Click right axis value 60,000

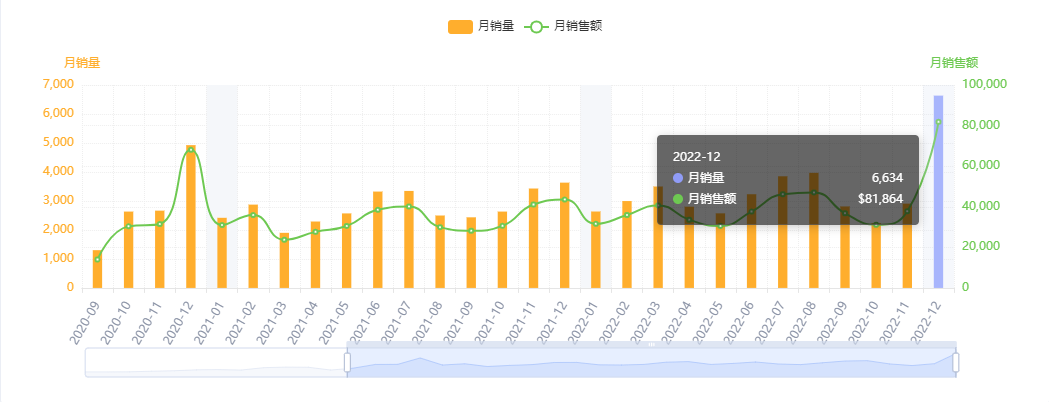981,165
